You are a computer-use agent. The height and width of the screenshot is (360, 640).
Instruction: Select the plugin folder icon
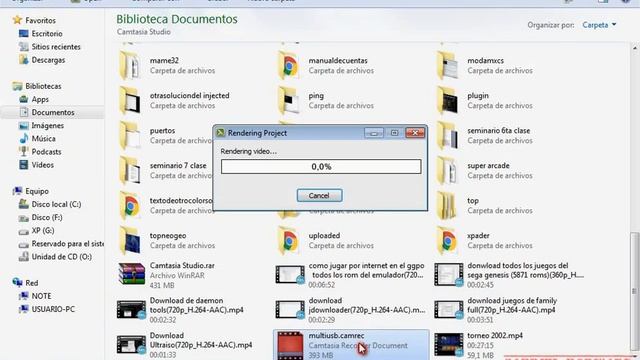(x=448, y=100)
